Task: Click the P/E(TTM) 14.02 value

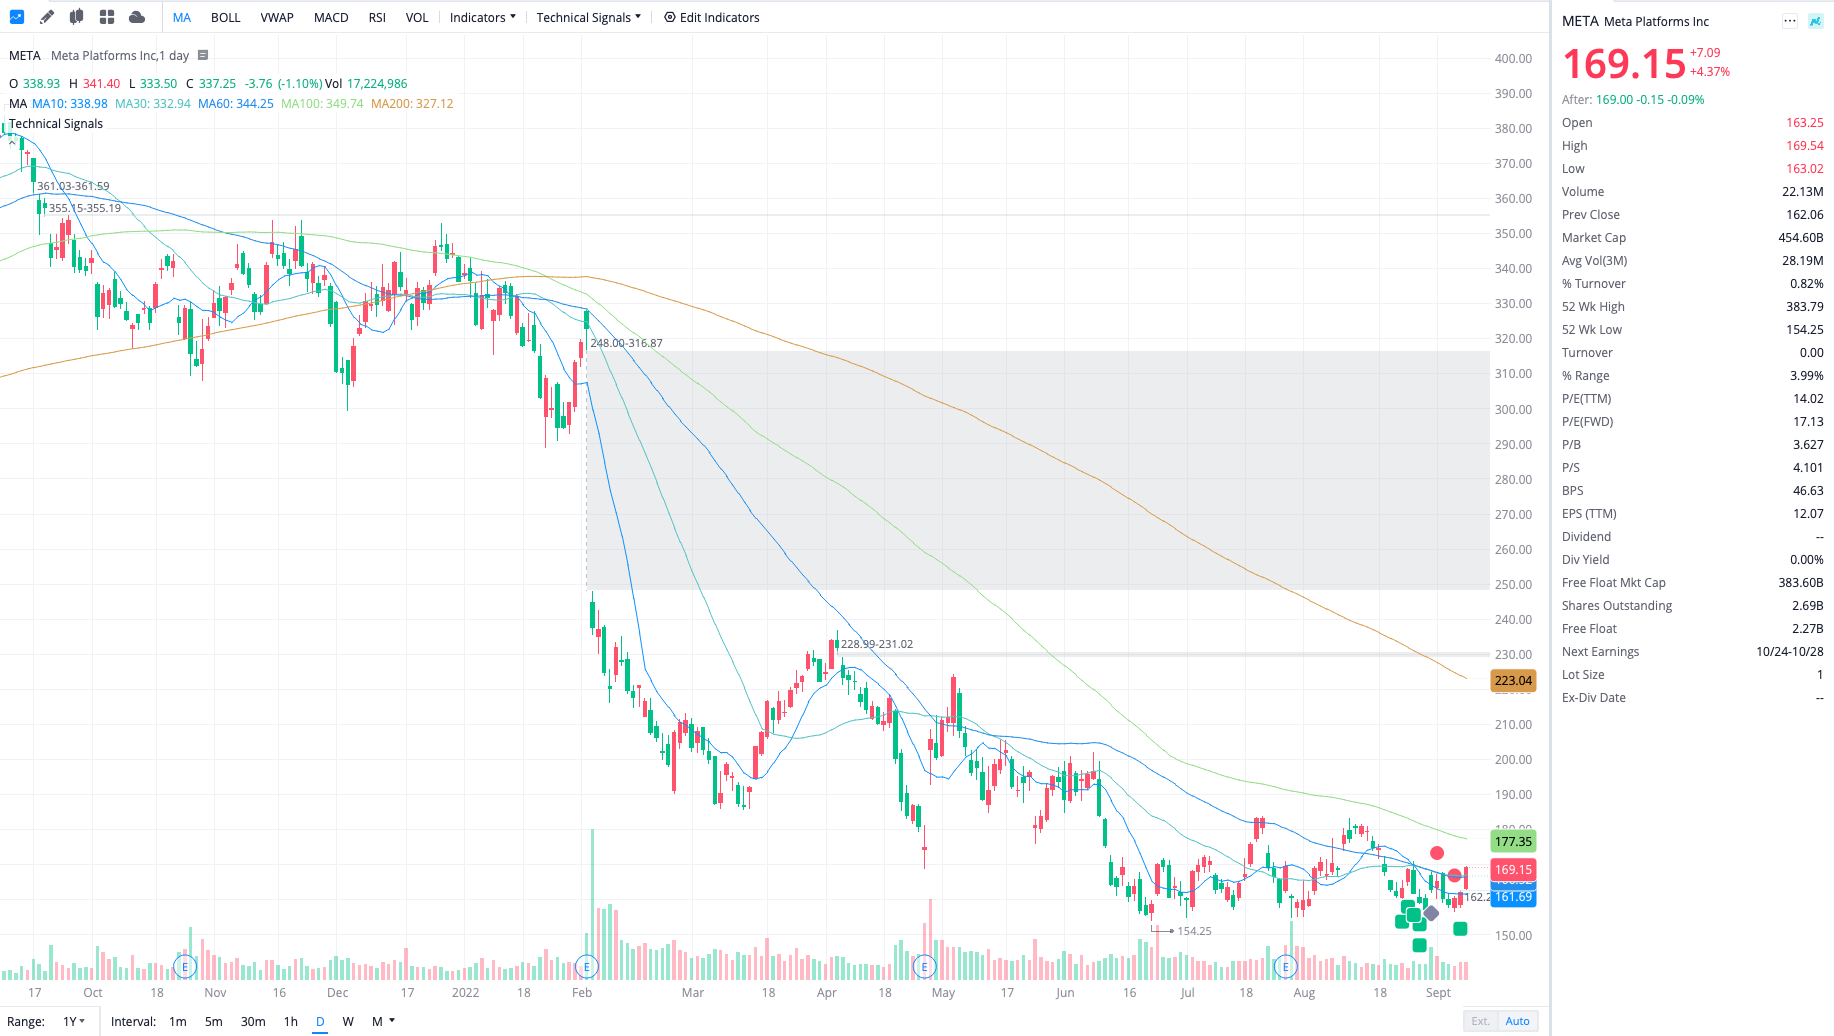Action: 1808,398
